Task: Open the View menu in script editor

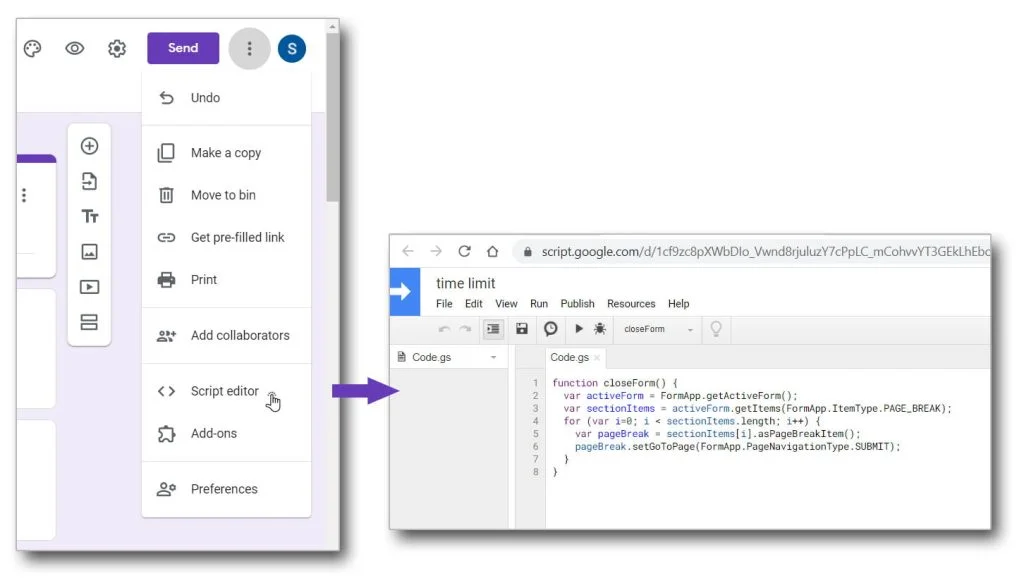Action: 506,304
